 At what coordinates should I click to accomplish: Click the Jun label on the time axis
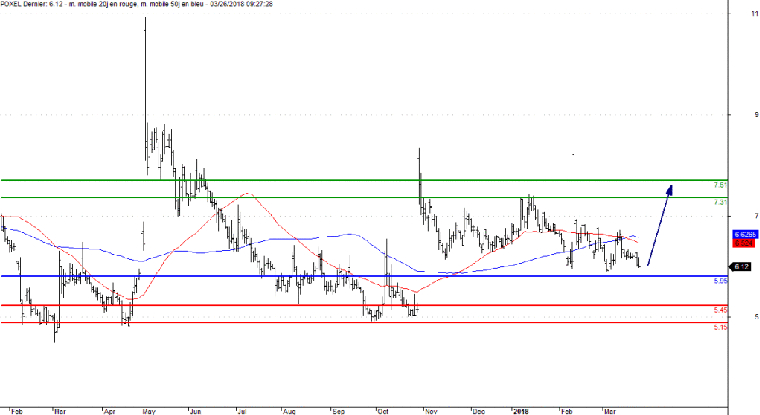click(195, 412)
